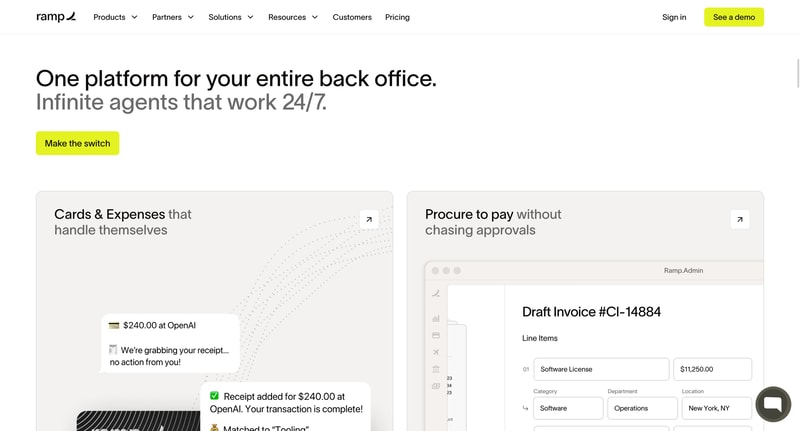Click the See a demo button
This screenshot has height=431, width=800.
(x=734, y=17)
